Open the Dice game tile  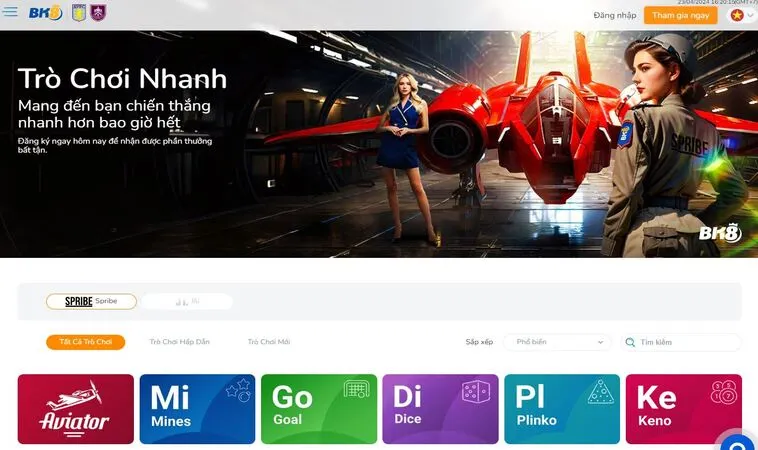click(441, 409)
